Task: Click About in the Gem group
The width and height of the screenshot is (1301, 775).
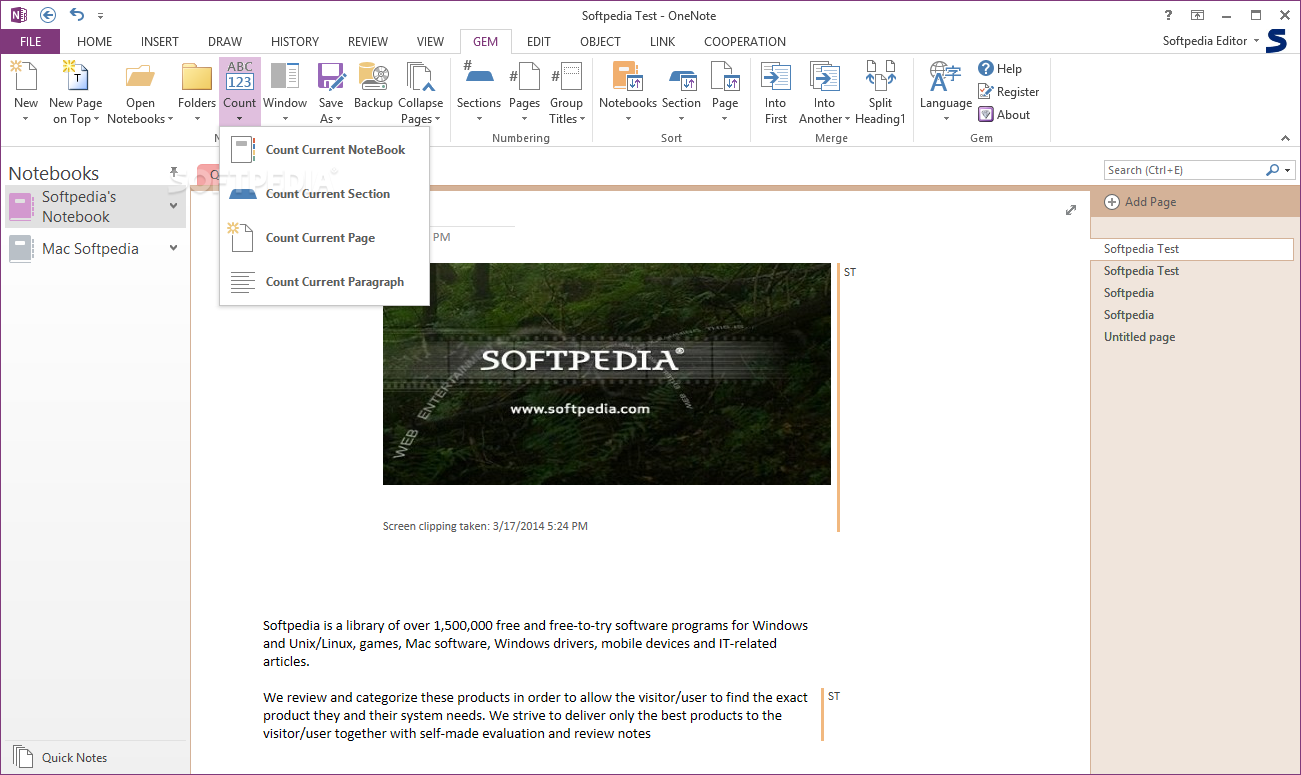Action: tap(1004, 115)
